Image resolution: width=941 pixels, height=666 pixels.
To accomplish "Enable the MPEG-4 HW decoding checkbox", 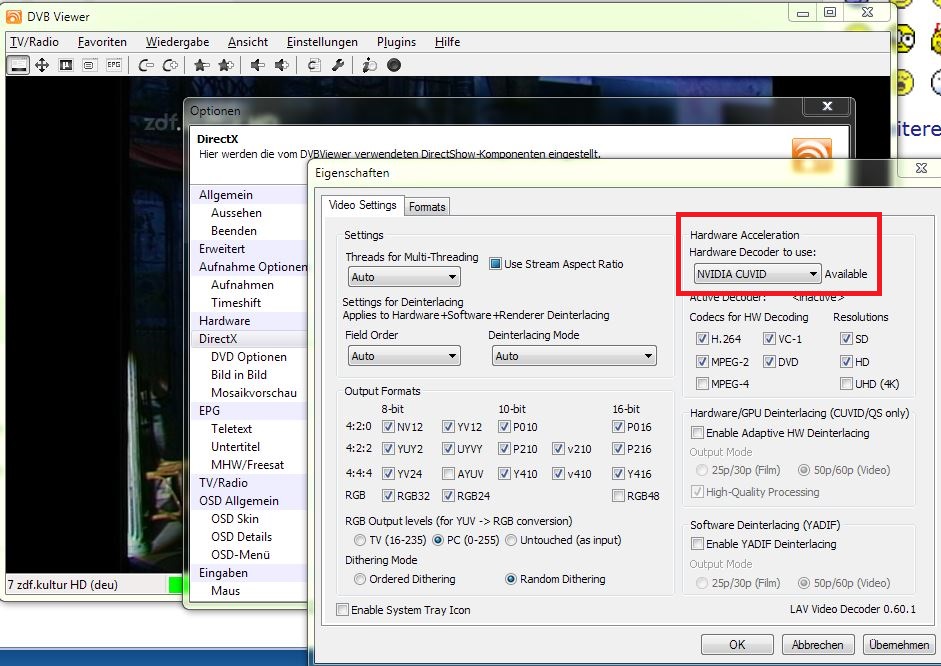I will 702,383.
